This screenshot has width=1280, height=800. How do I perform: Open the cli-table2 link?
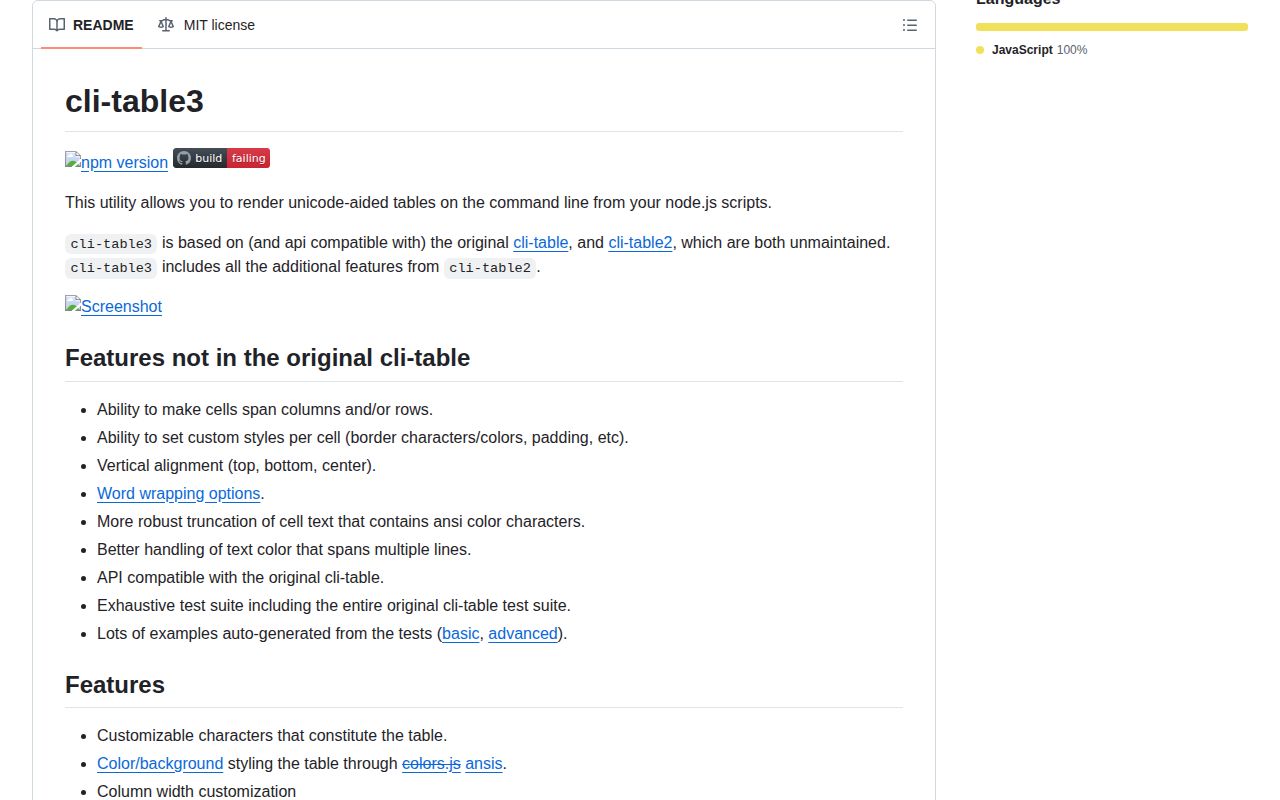coord(640,242)
